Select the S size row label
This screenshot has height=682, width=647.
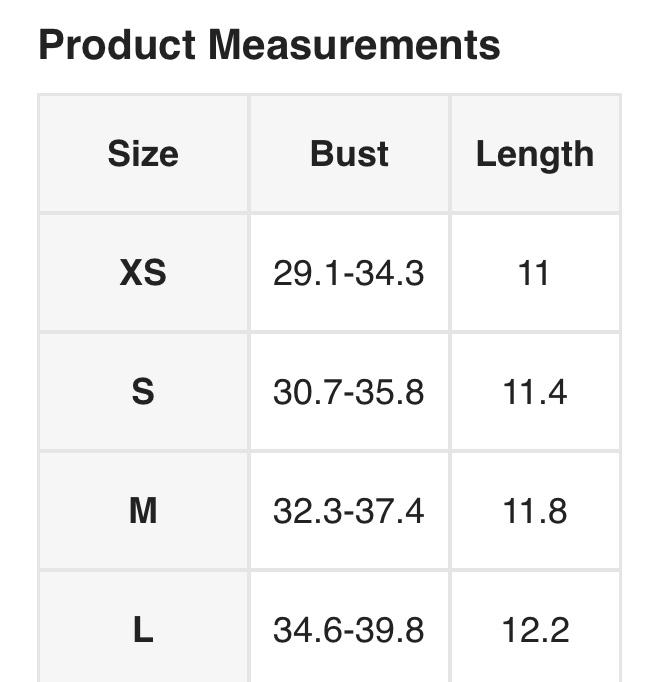click(143, 392)
